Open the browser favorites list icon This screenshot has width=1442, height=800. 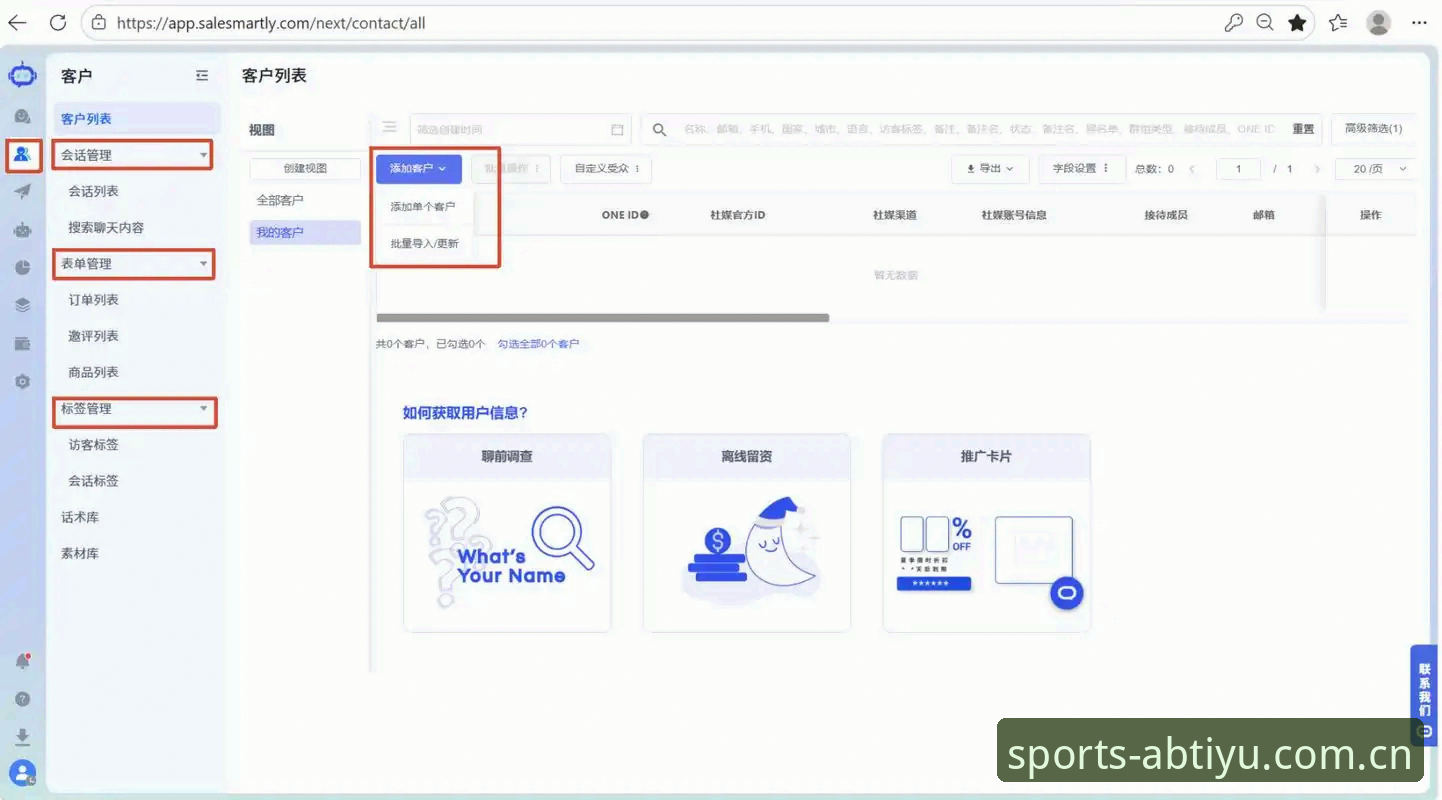1338,22
